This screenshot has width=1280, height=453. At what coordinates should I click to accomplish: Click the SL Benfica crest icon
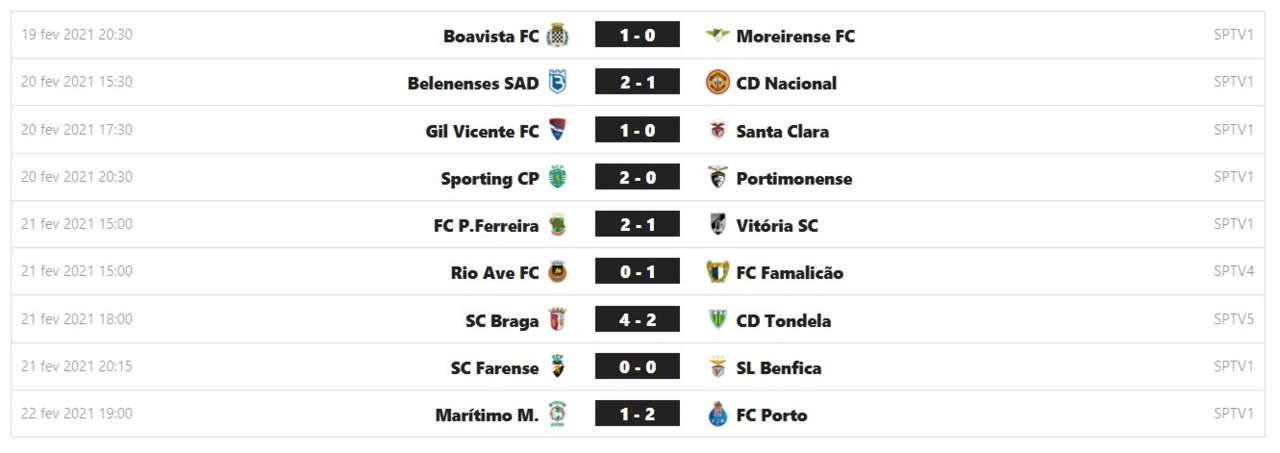pyautogui.click(x=717, y=368)
